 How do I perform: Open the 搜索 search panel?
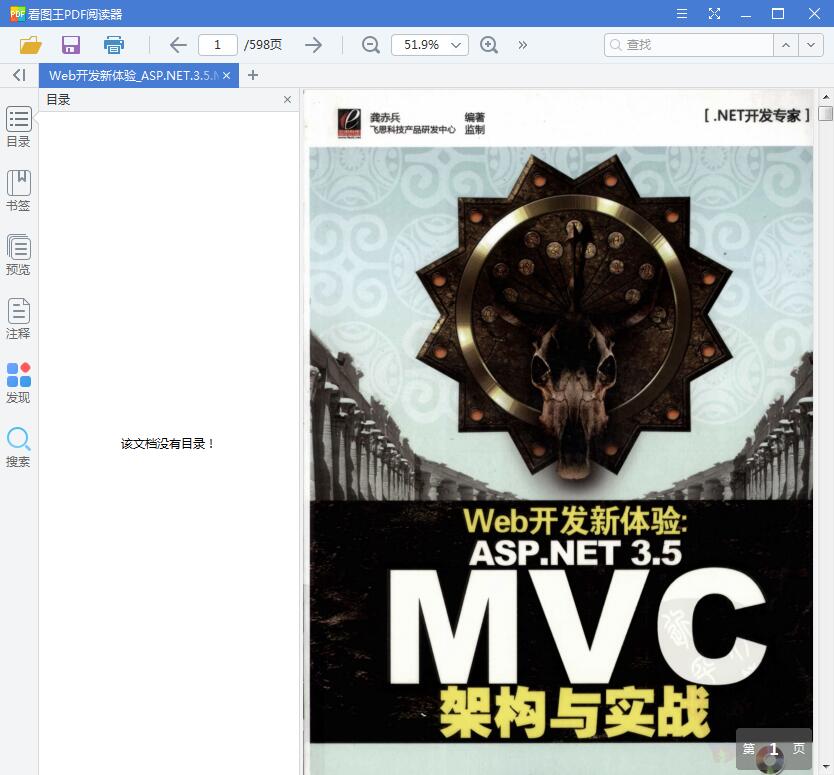19,447
